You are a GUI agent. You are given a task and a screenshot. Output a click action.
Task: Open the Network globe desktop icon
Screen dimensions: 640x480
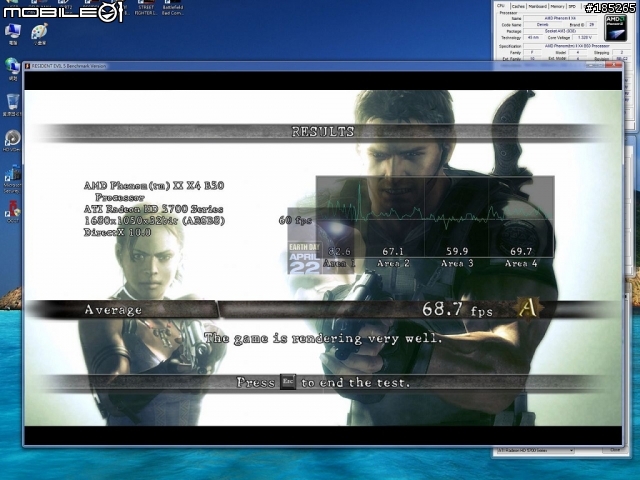12,67
